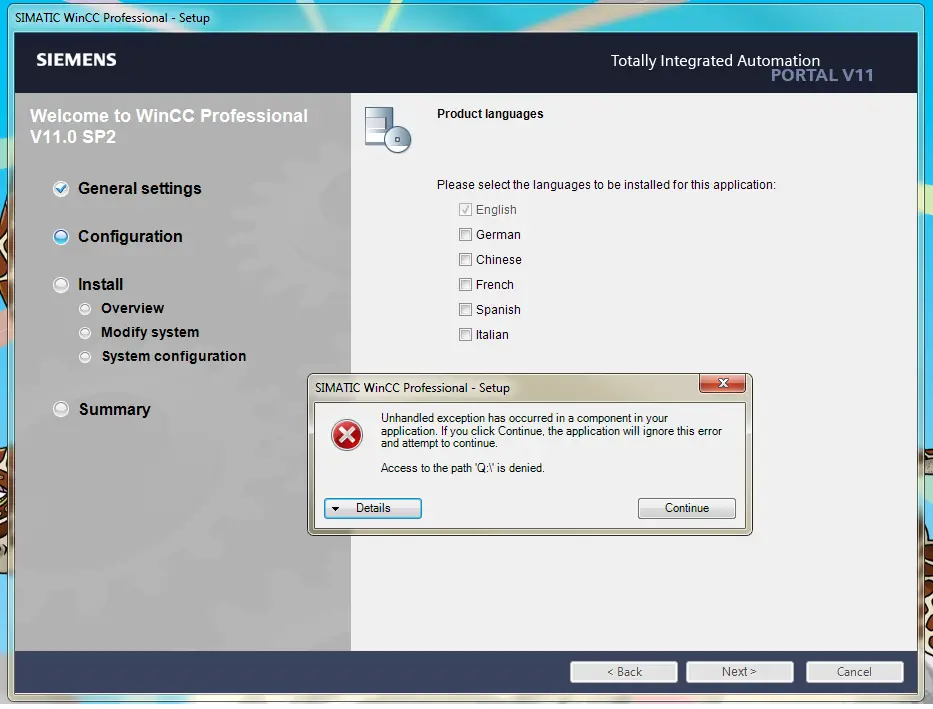Click the Install step bullet icon
This screenshot has height=709, width=933.
tap(61, 285)
